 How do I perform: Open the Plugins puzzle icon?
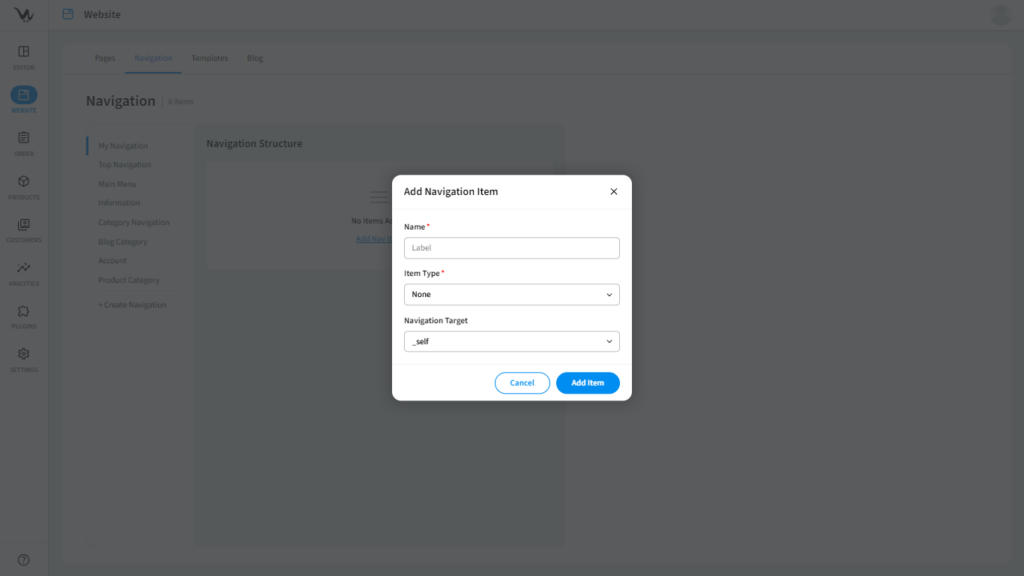click(24, 312)
